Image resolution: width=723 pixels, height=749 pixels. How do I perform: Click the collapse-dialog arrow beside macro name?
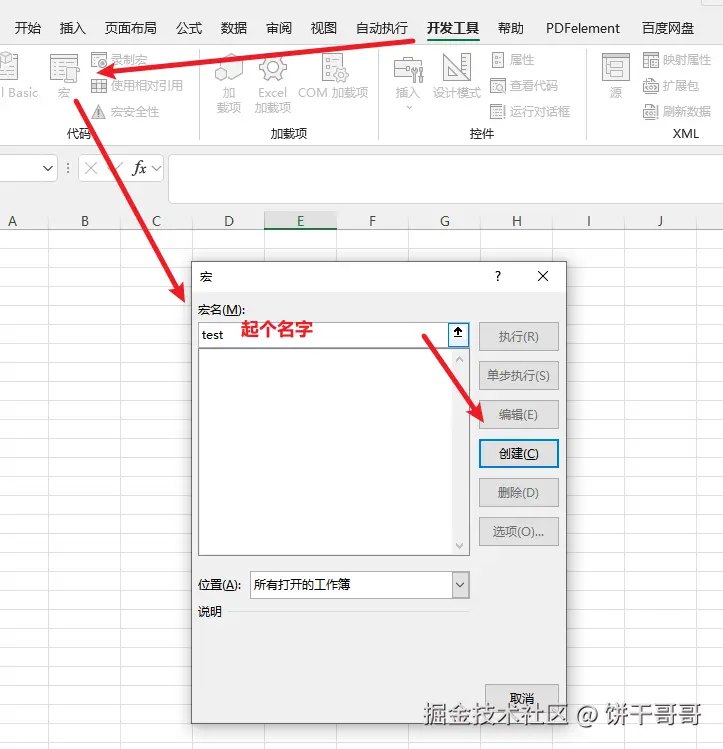click(x=458, y=334)
